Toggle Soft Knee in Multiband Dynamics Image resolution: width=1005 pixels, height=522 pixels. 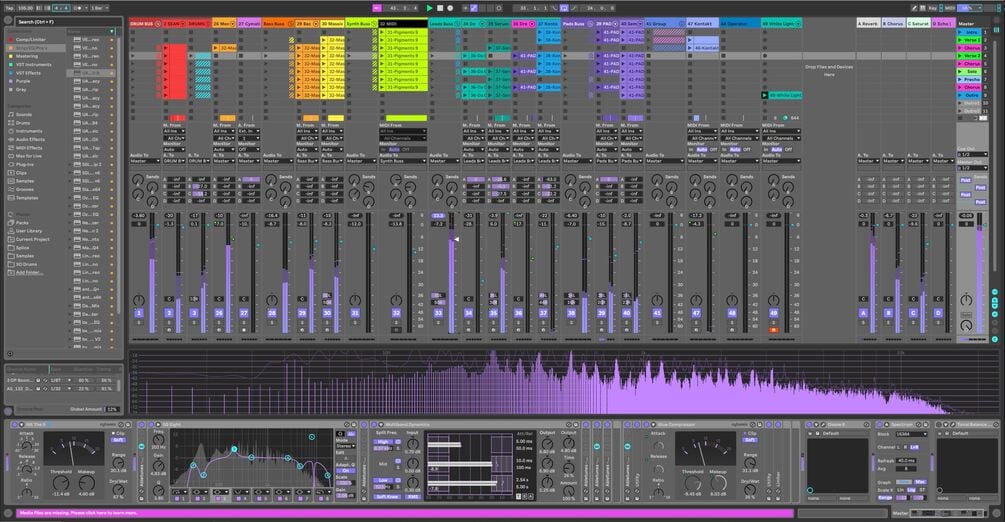pos(388,497)
